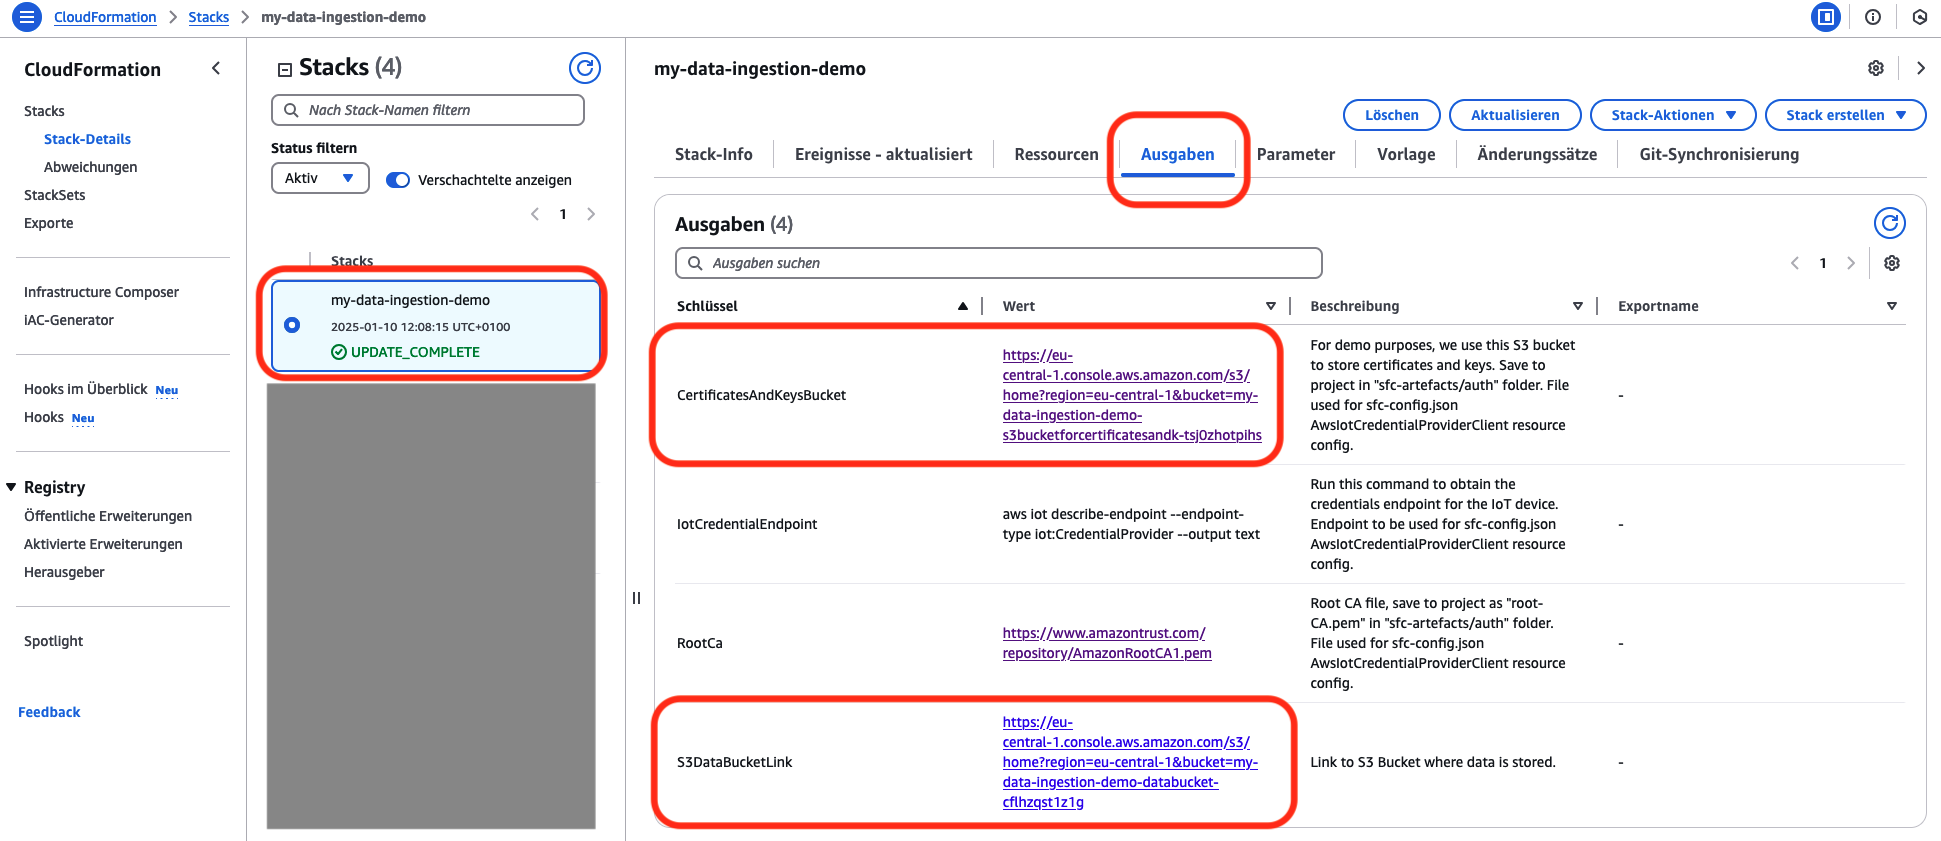Switch to the Vorlage tab
Viewport: 1941px width, 841px height.
pyautogui.click(x=1406, y=154)
